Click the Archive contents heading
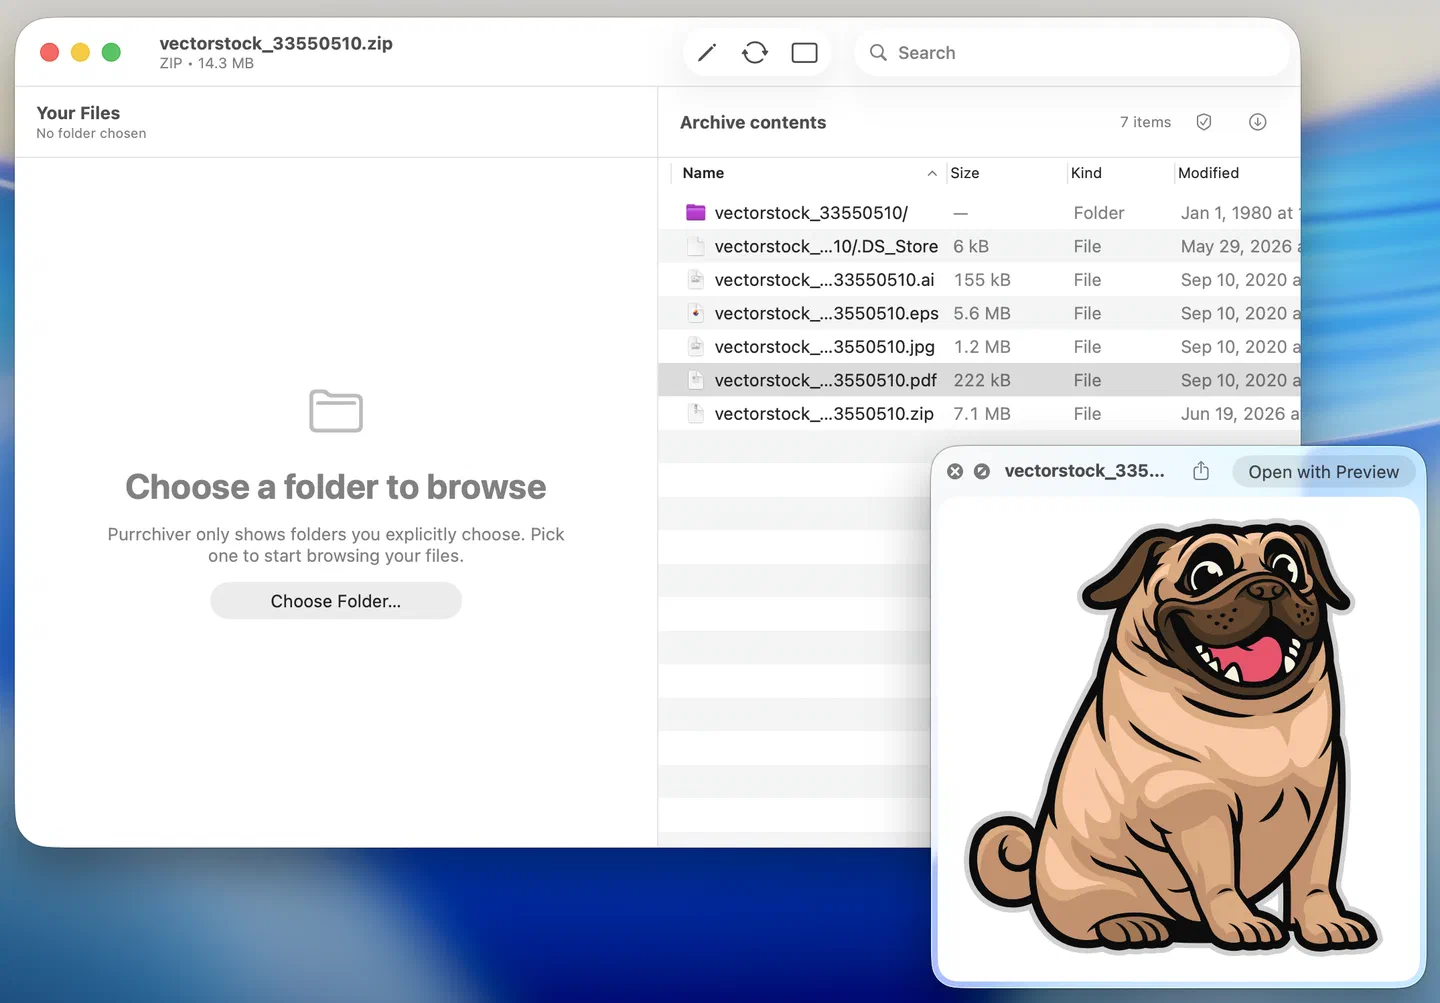 pyautogui.click(x=753, y=122)
